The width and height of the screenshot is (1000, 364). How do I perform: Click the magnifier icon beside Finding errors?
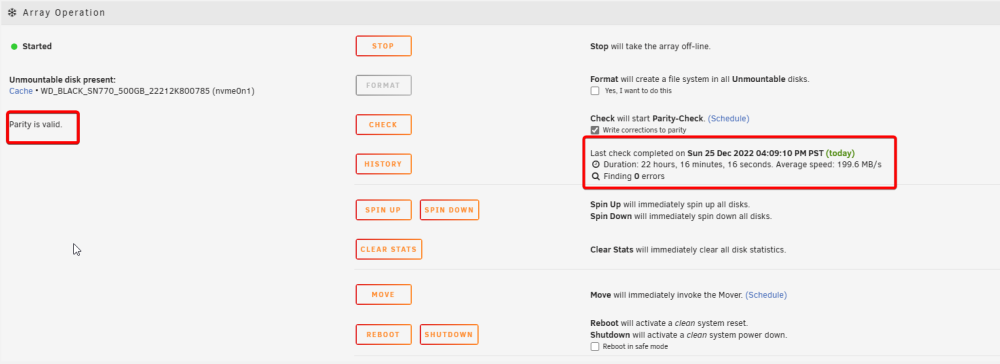click(x=596, y=177)
